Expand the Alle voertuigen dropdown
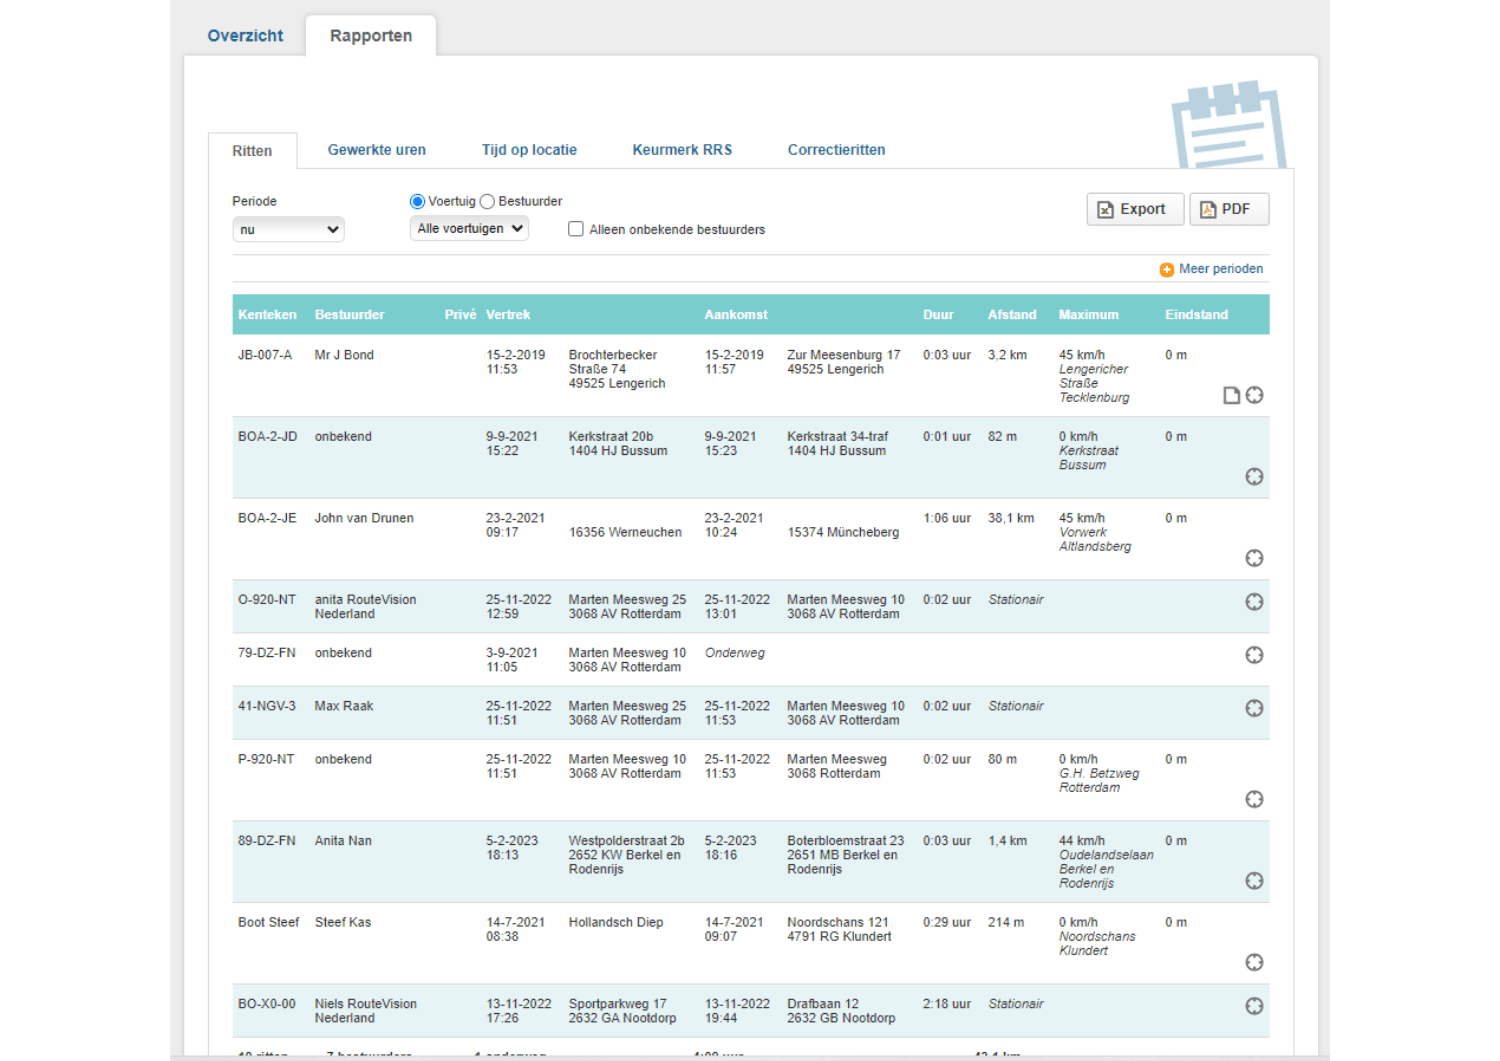The width and height of the screenshot is (1500, 1061). (469, 229)
